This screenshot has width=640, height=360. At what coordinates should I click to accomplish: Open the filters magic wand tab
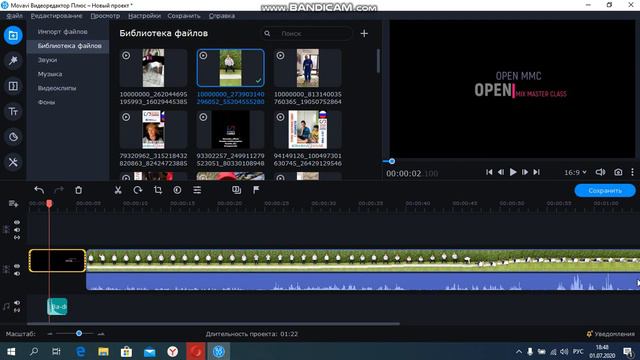point(13,60)
